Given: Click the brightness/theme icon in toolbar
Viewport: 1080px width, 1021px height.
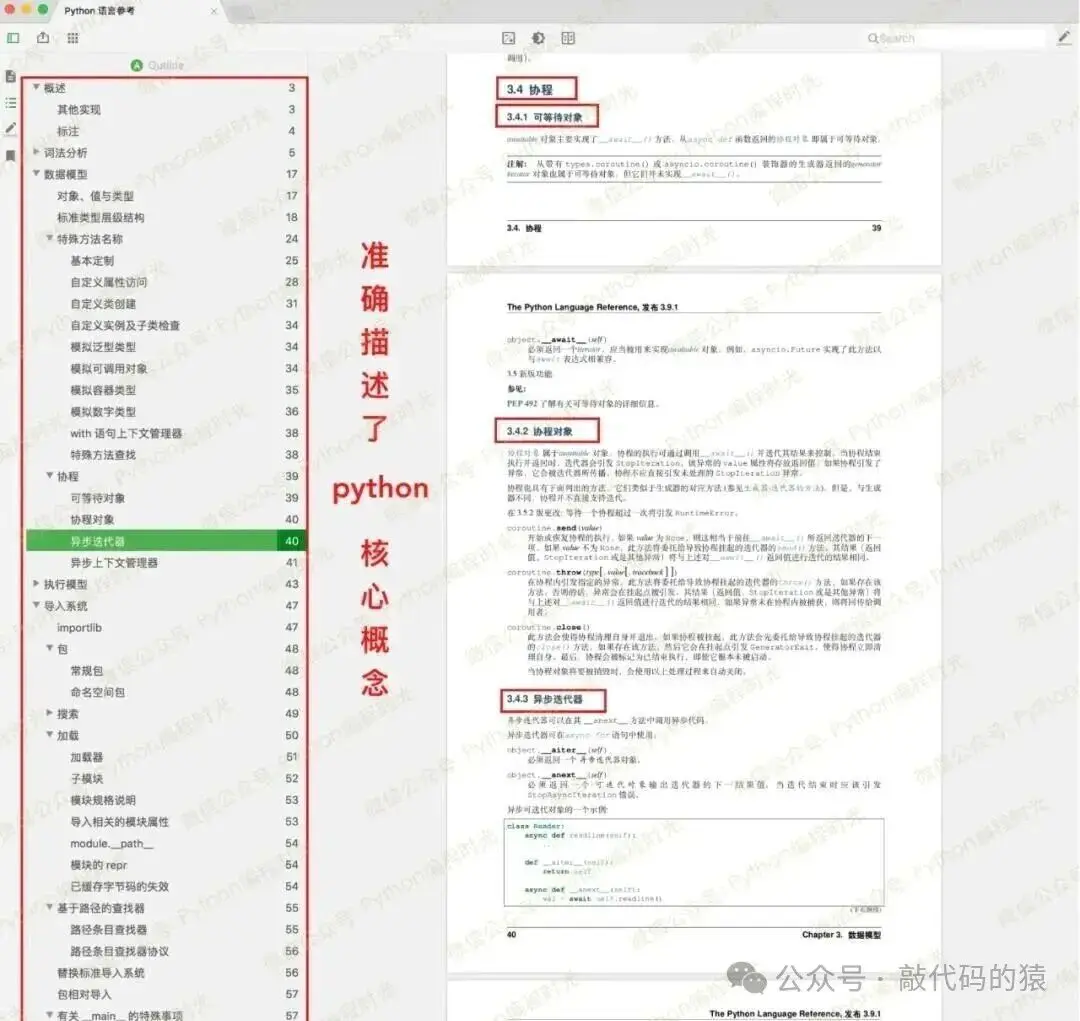Looking at the screenshot, I should [x=539, y=38].
